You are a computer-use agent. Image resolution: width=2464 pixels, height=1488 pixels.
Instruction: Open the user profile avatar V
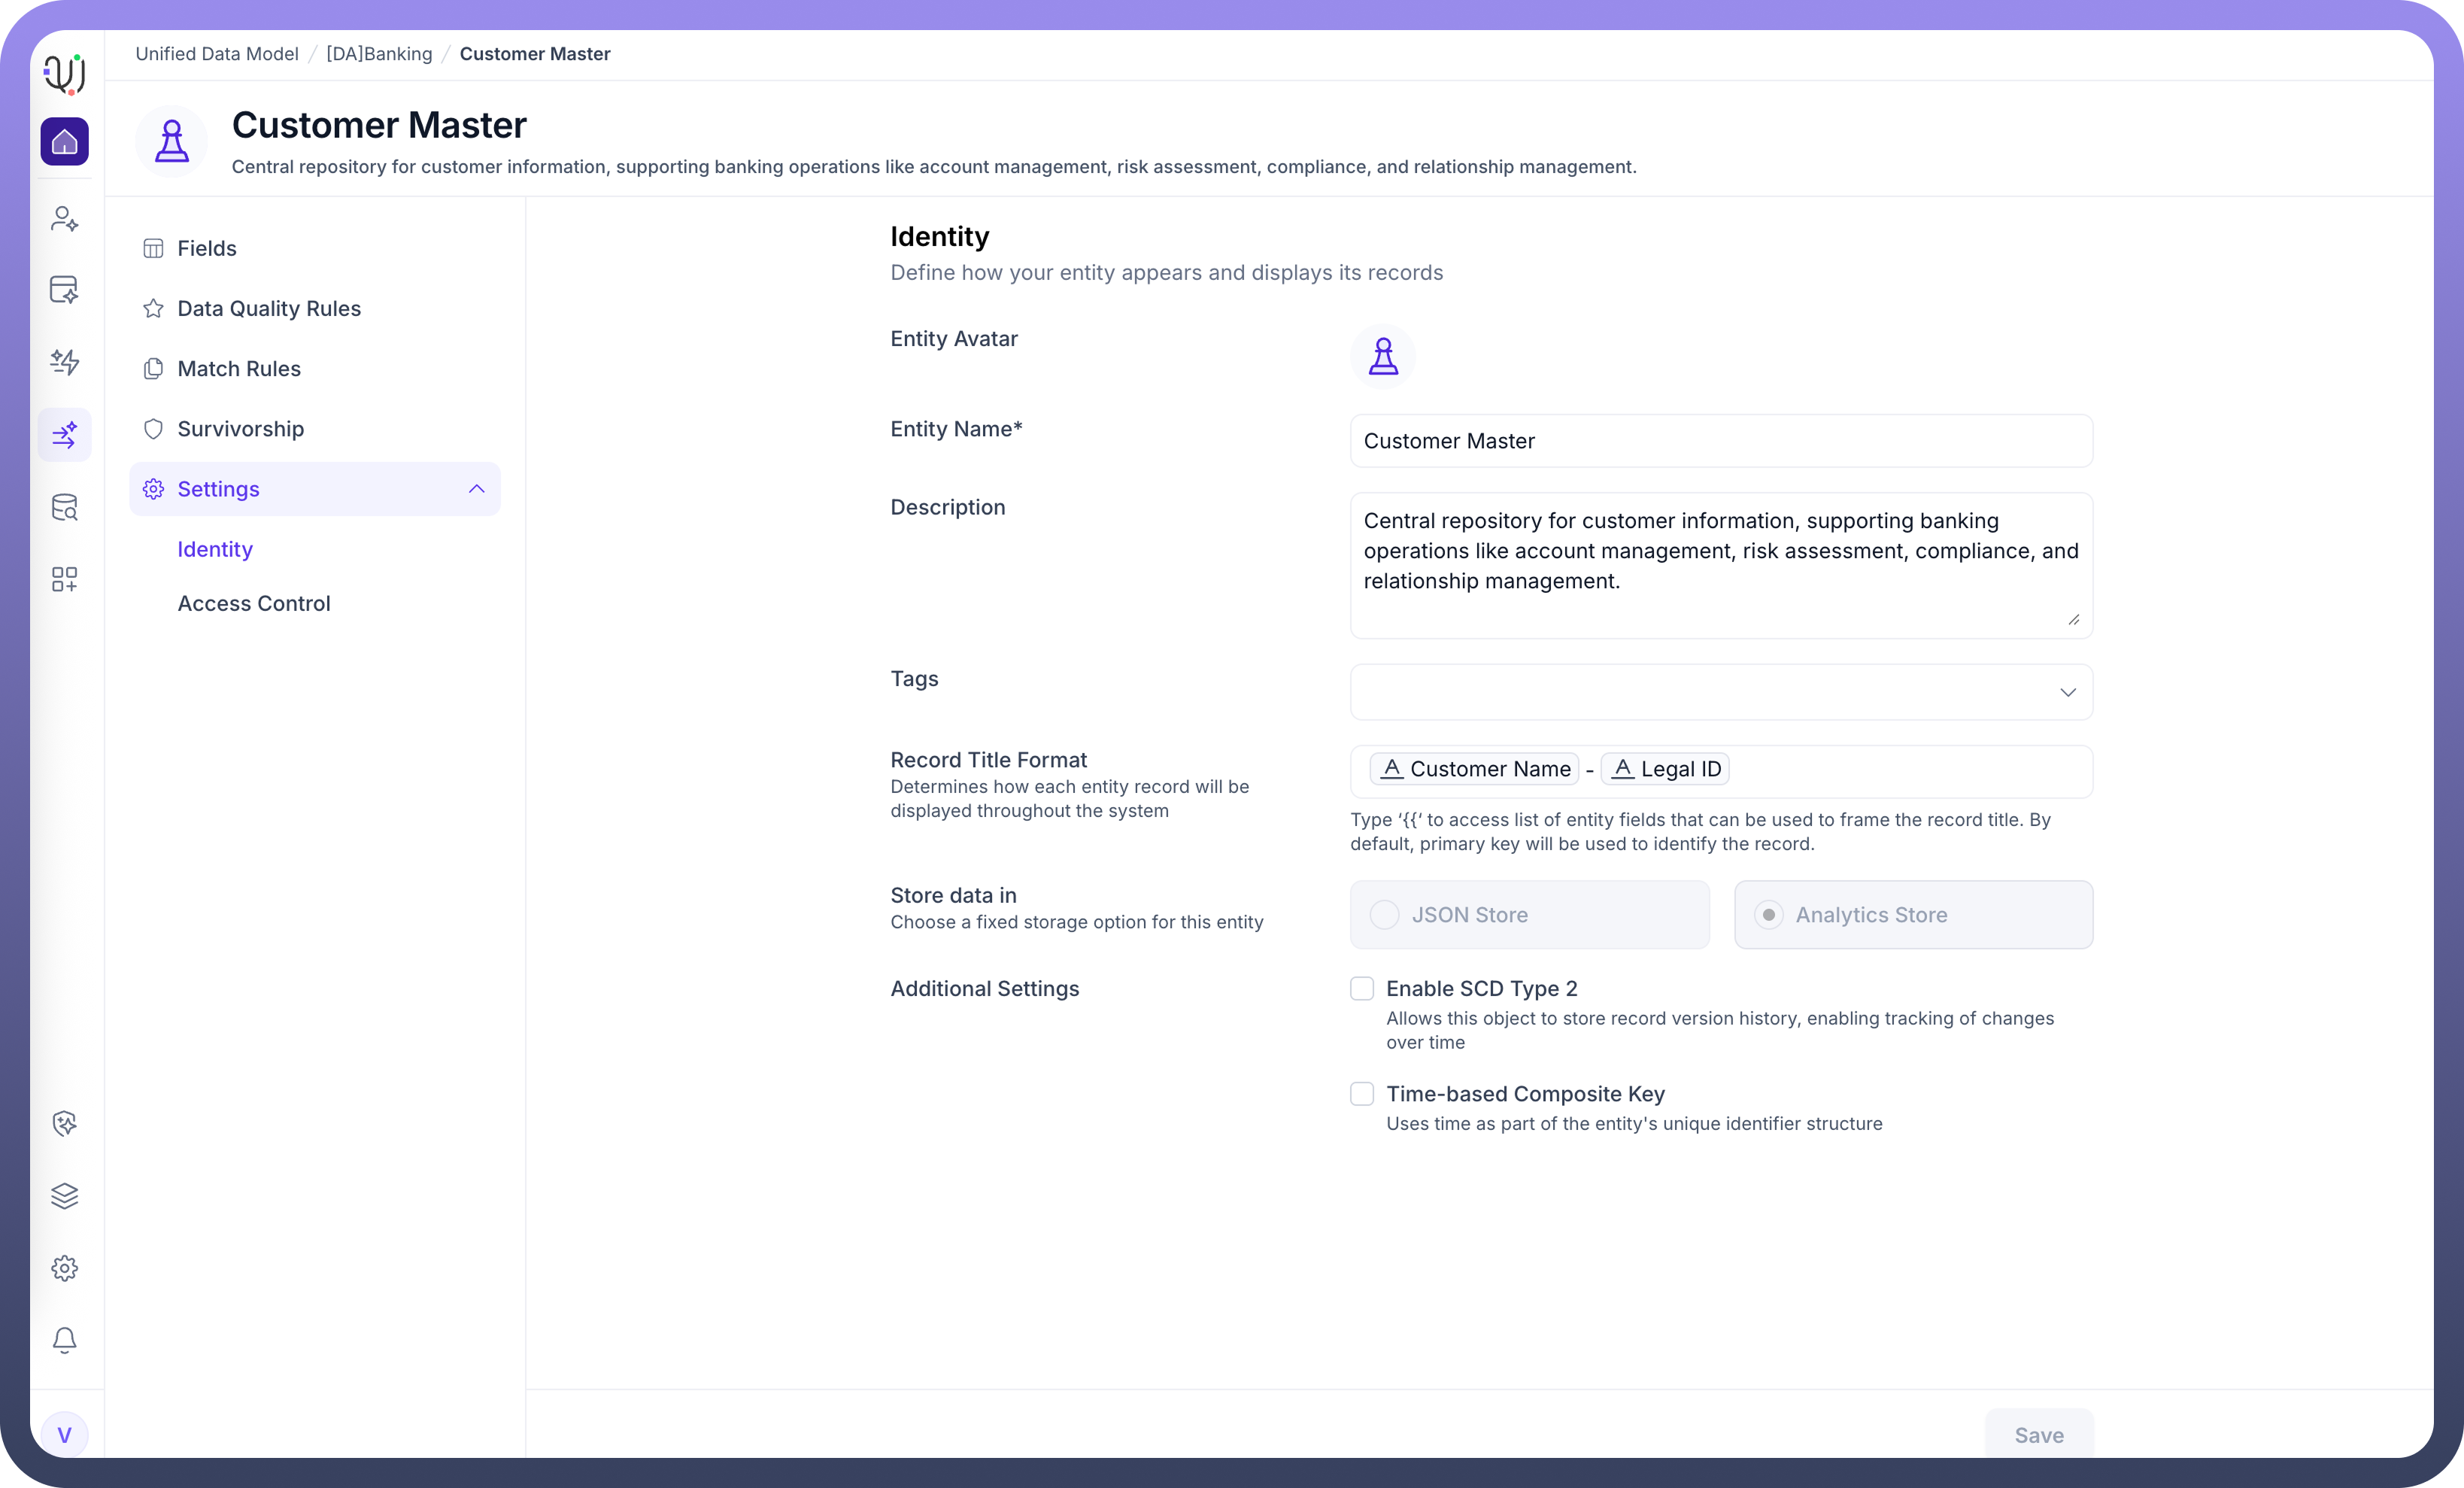point(64,1435)
